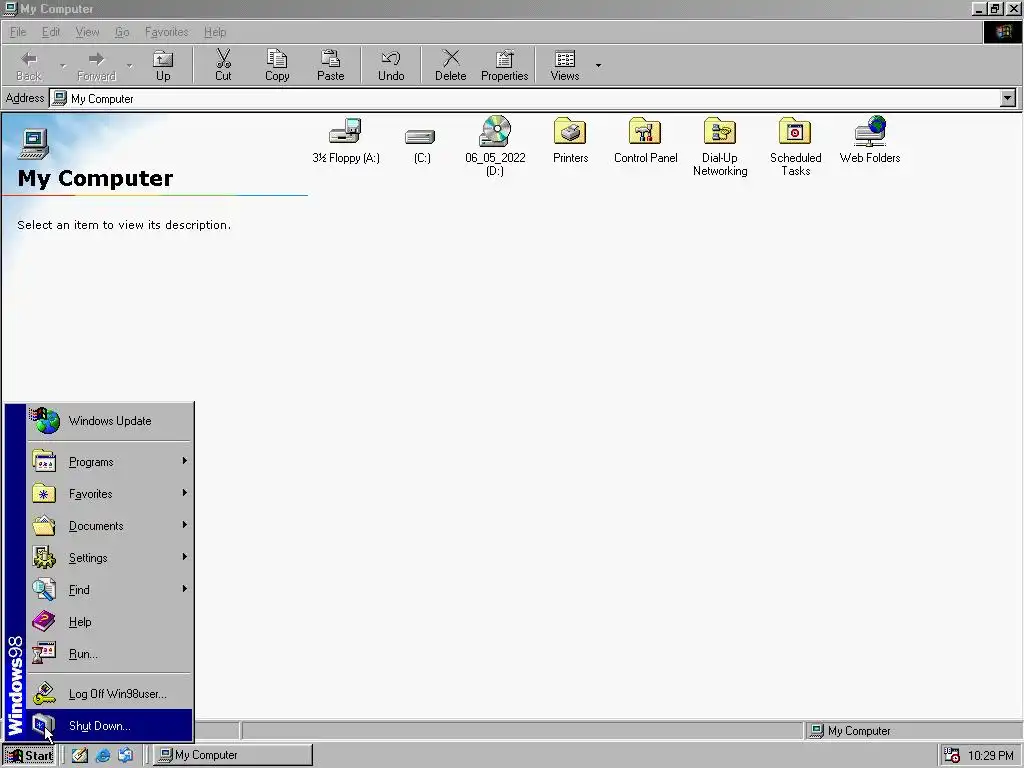Click the Forward toolbar button
Viewport: 1024px width, 768px height.
(96, 65)
